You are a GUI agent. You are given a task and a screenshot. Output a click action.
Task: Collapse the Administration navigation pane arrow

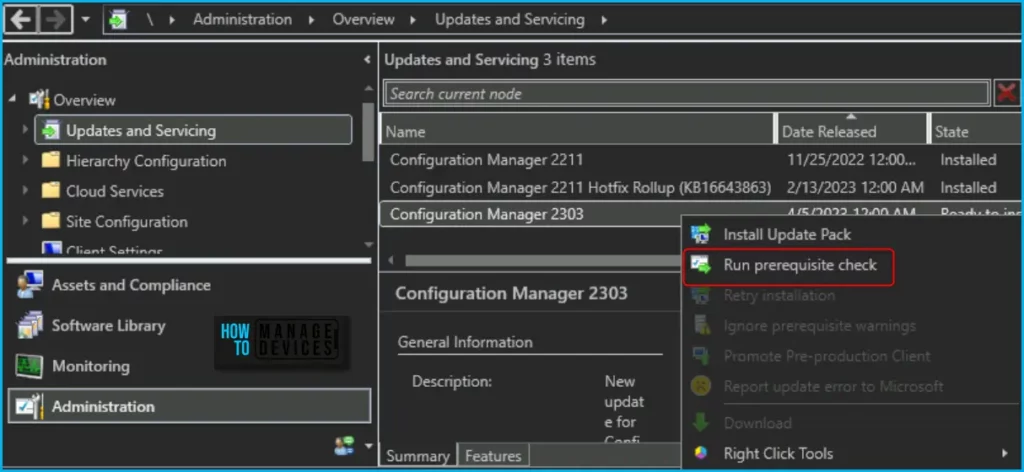367,60
